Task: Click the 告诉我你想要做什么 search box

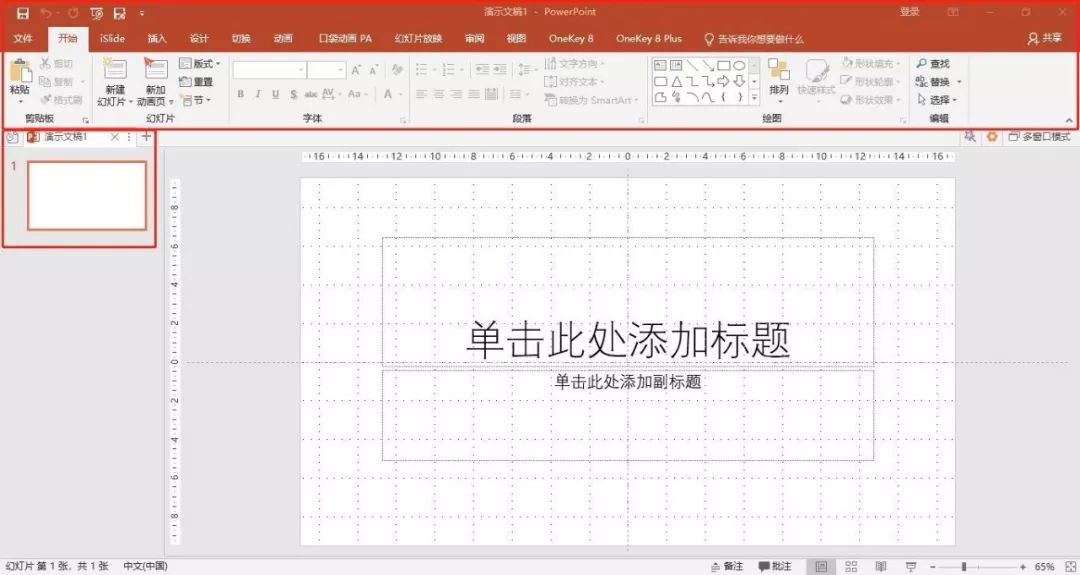Action: [x=754, y=39]
